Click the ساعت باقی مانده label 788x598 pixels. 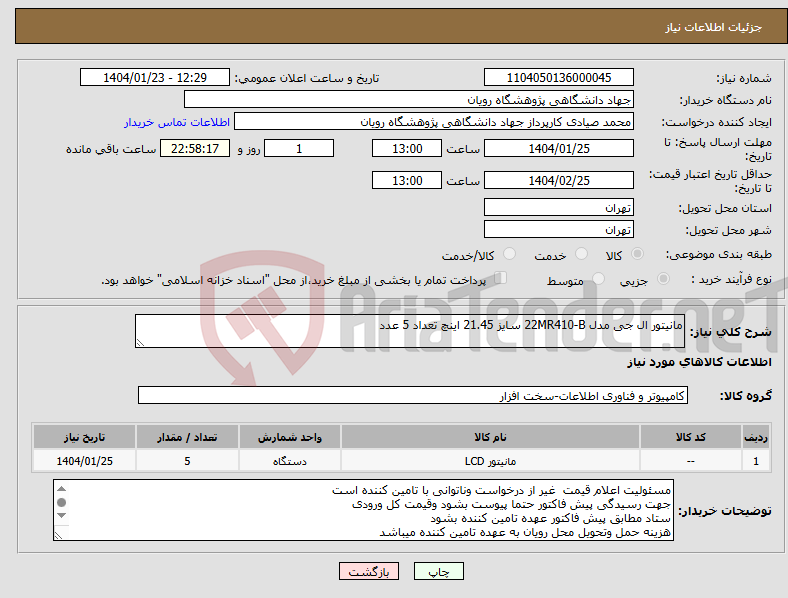click(x=111, y=149)
